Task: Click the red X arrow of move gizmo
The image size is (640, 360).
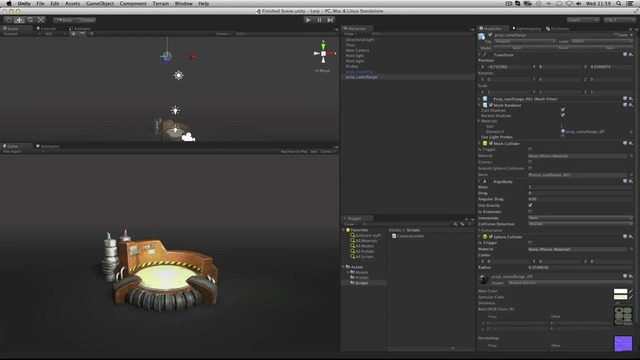Action: coord(192,57)
